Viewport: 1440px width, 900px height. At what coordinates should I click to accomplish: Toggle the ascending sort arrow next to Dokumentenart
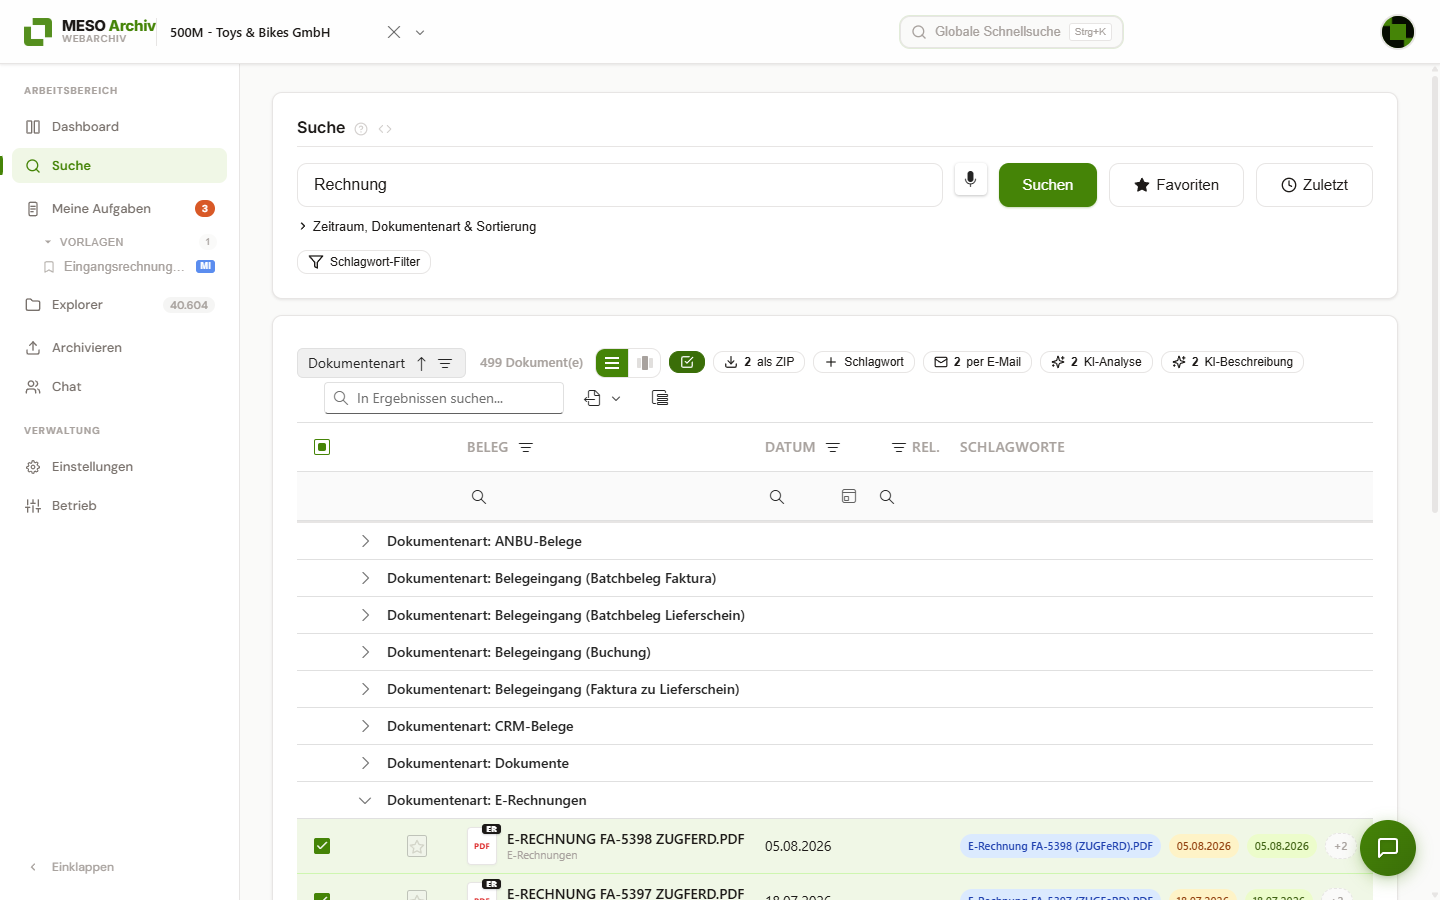click(x=422, y=363)
